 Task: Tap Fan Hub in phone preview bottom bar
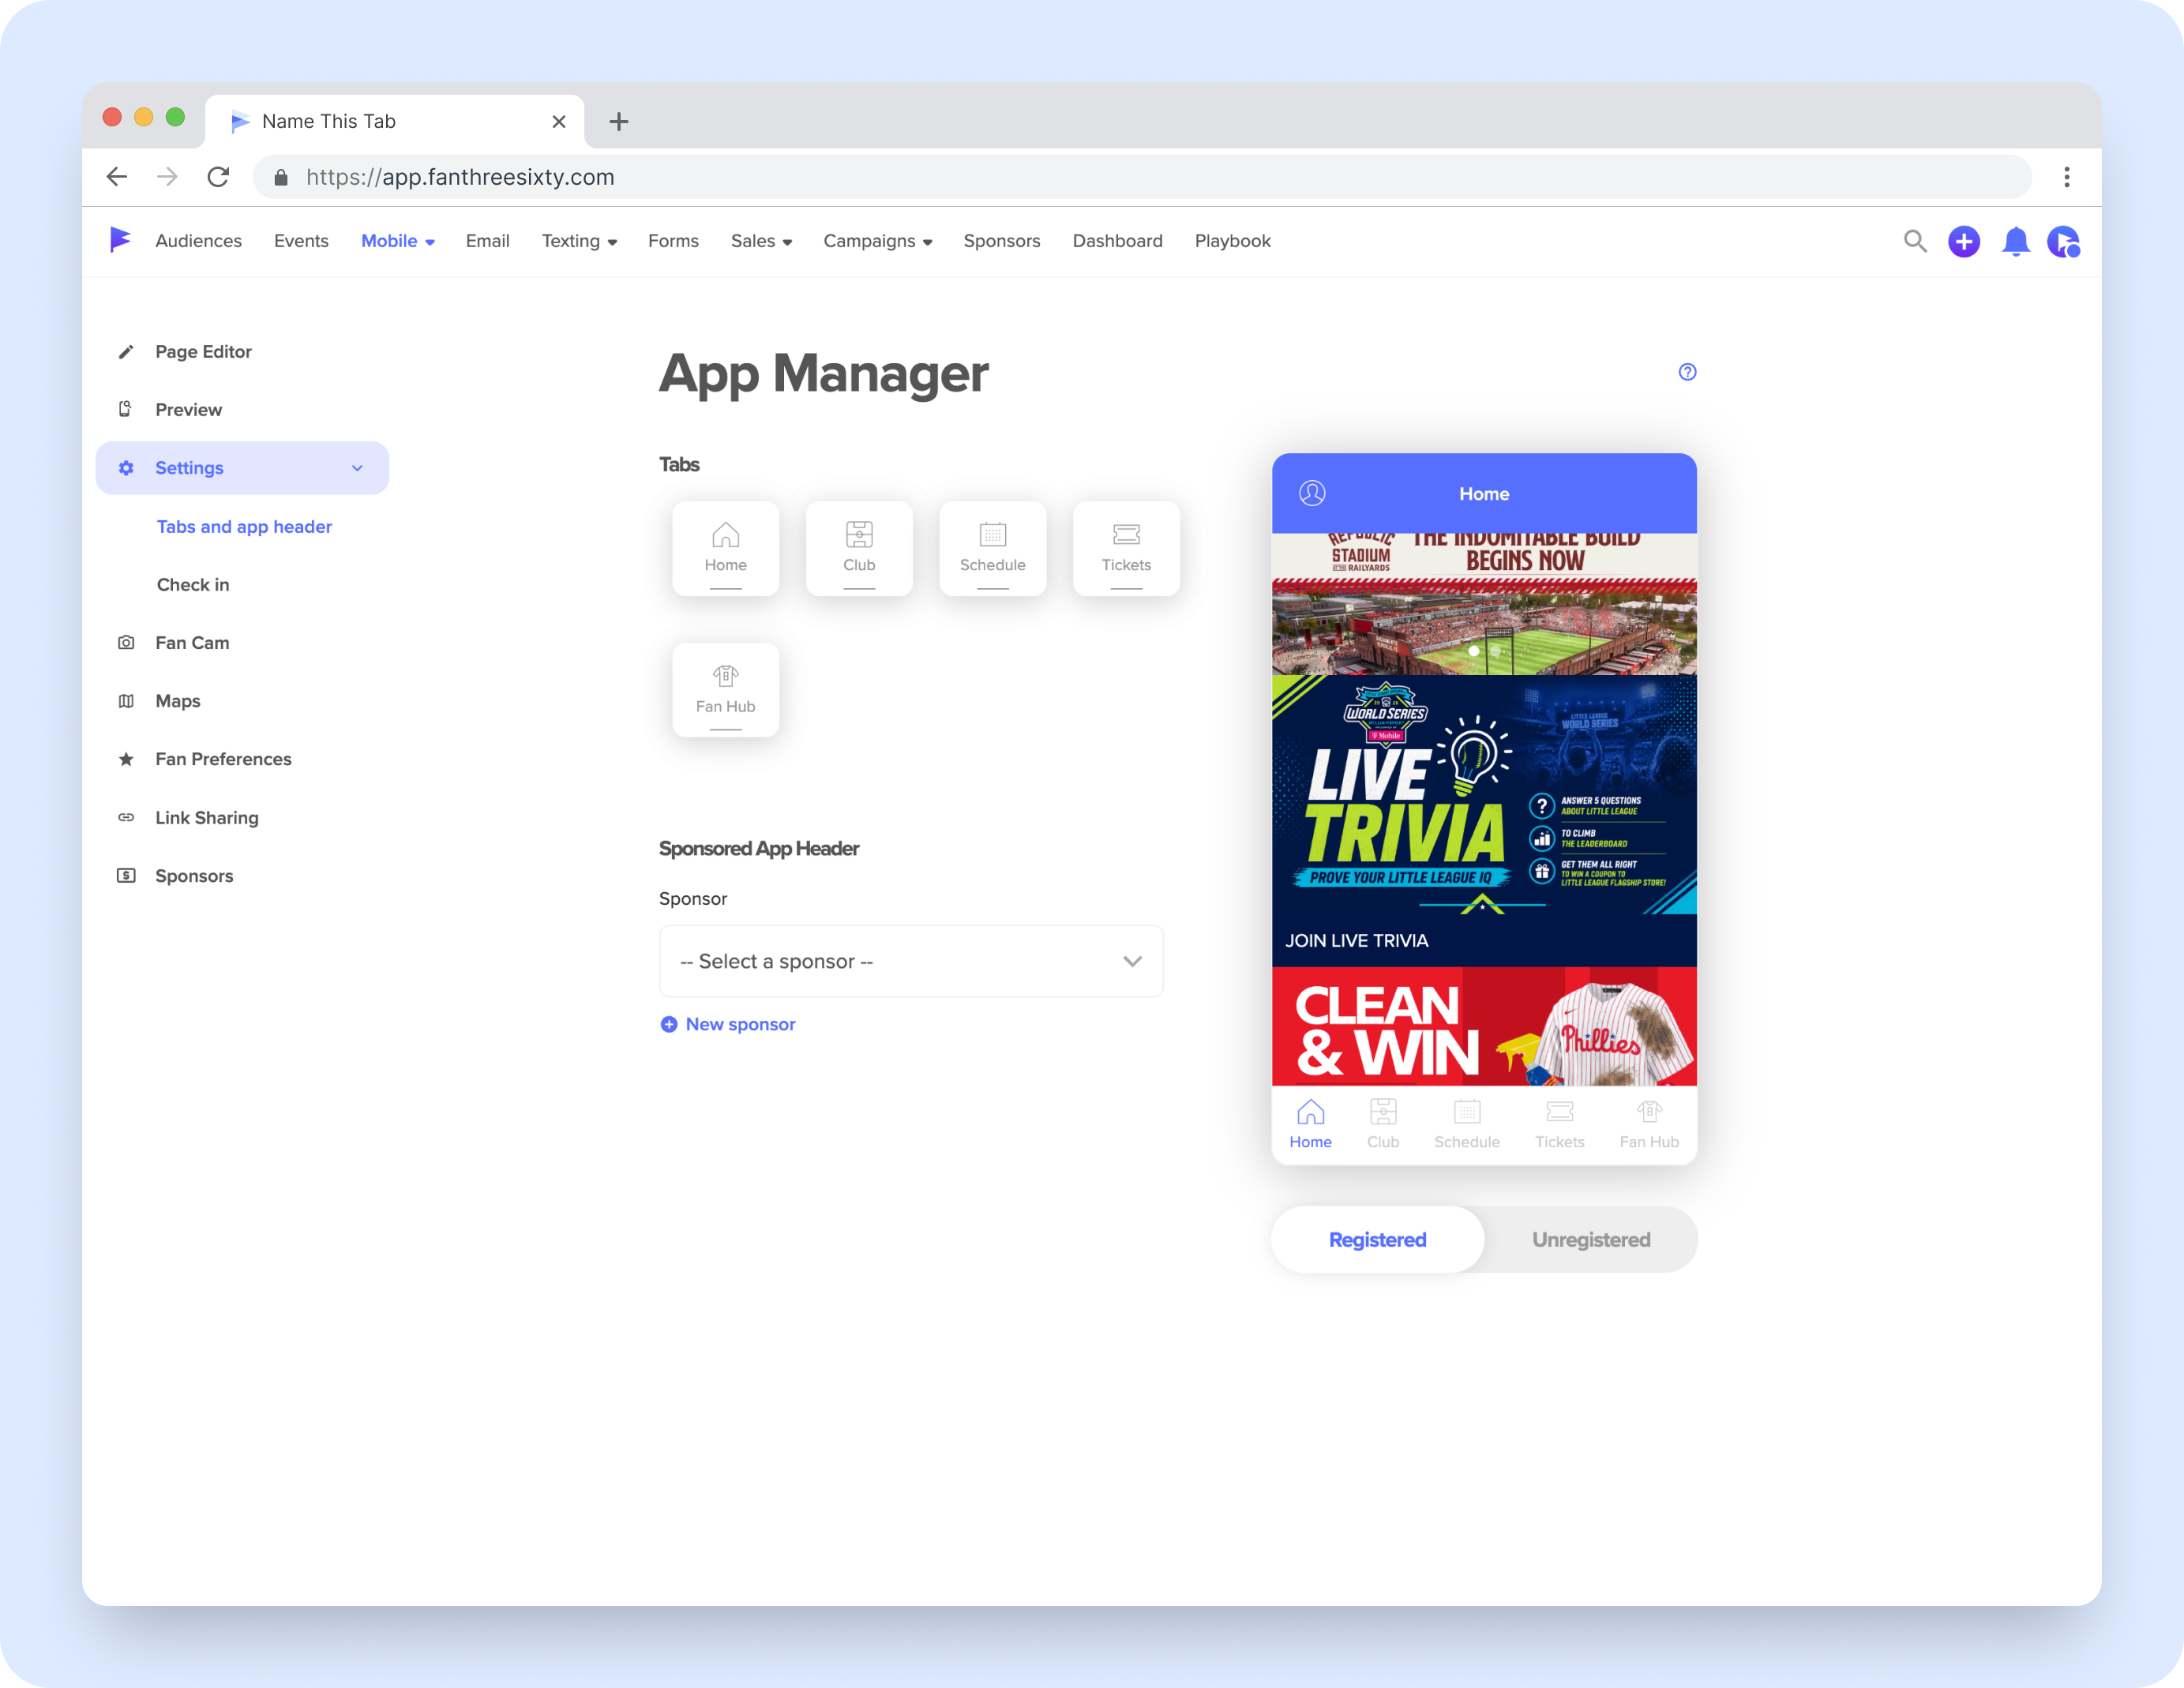click(1649, 1124)
